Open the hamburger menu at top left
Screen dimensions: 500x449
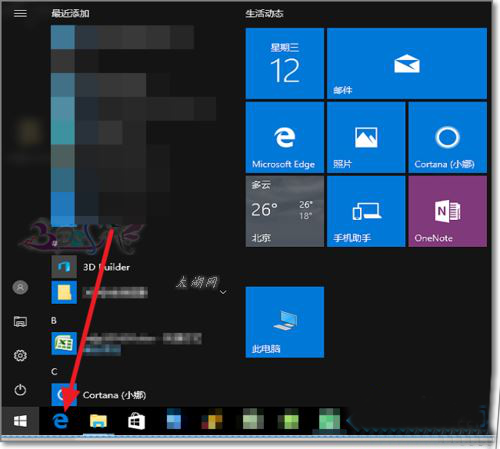pos(20,13)
